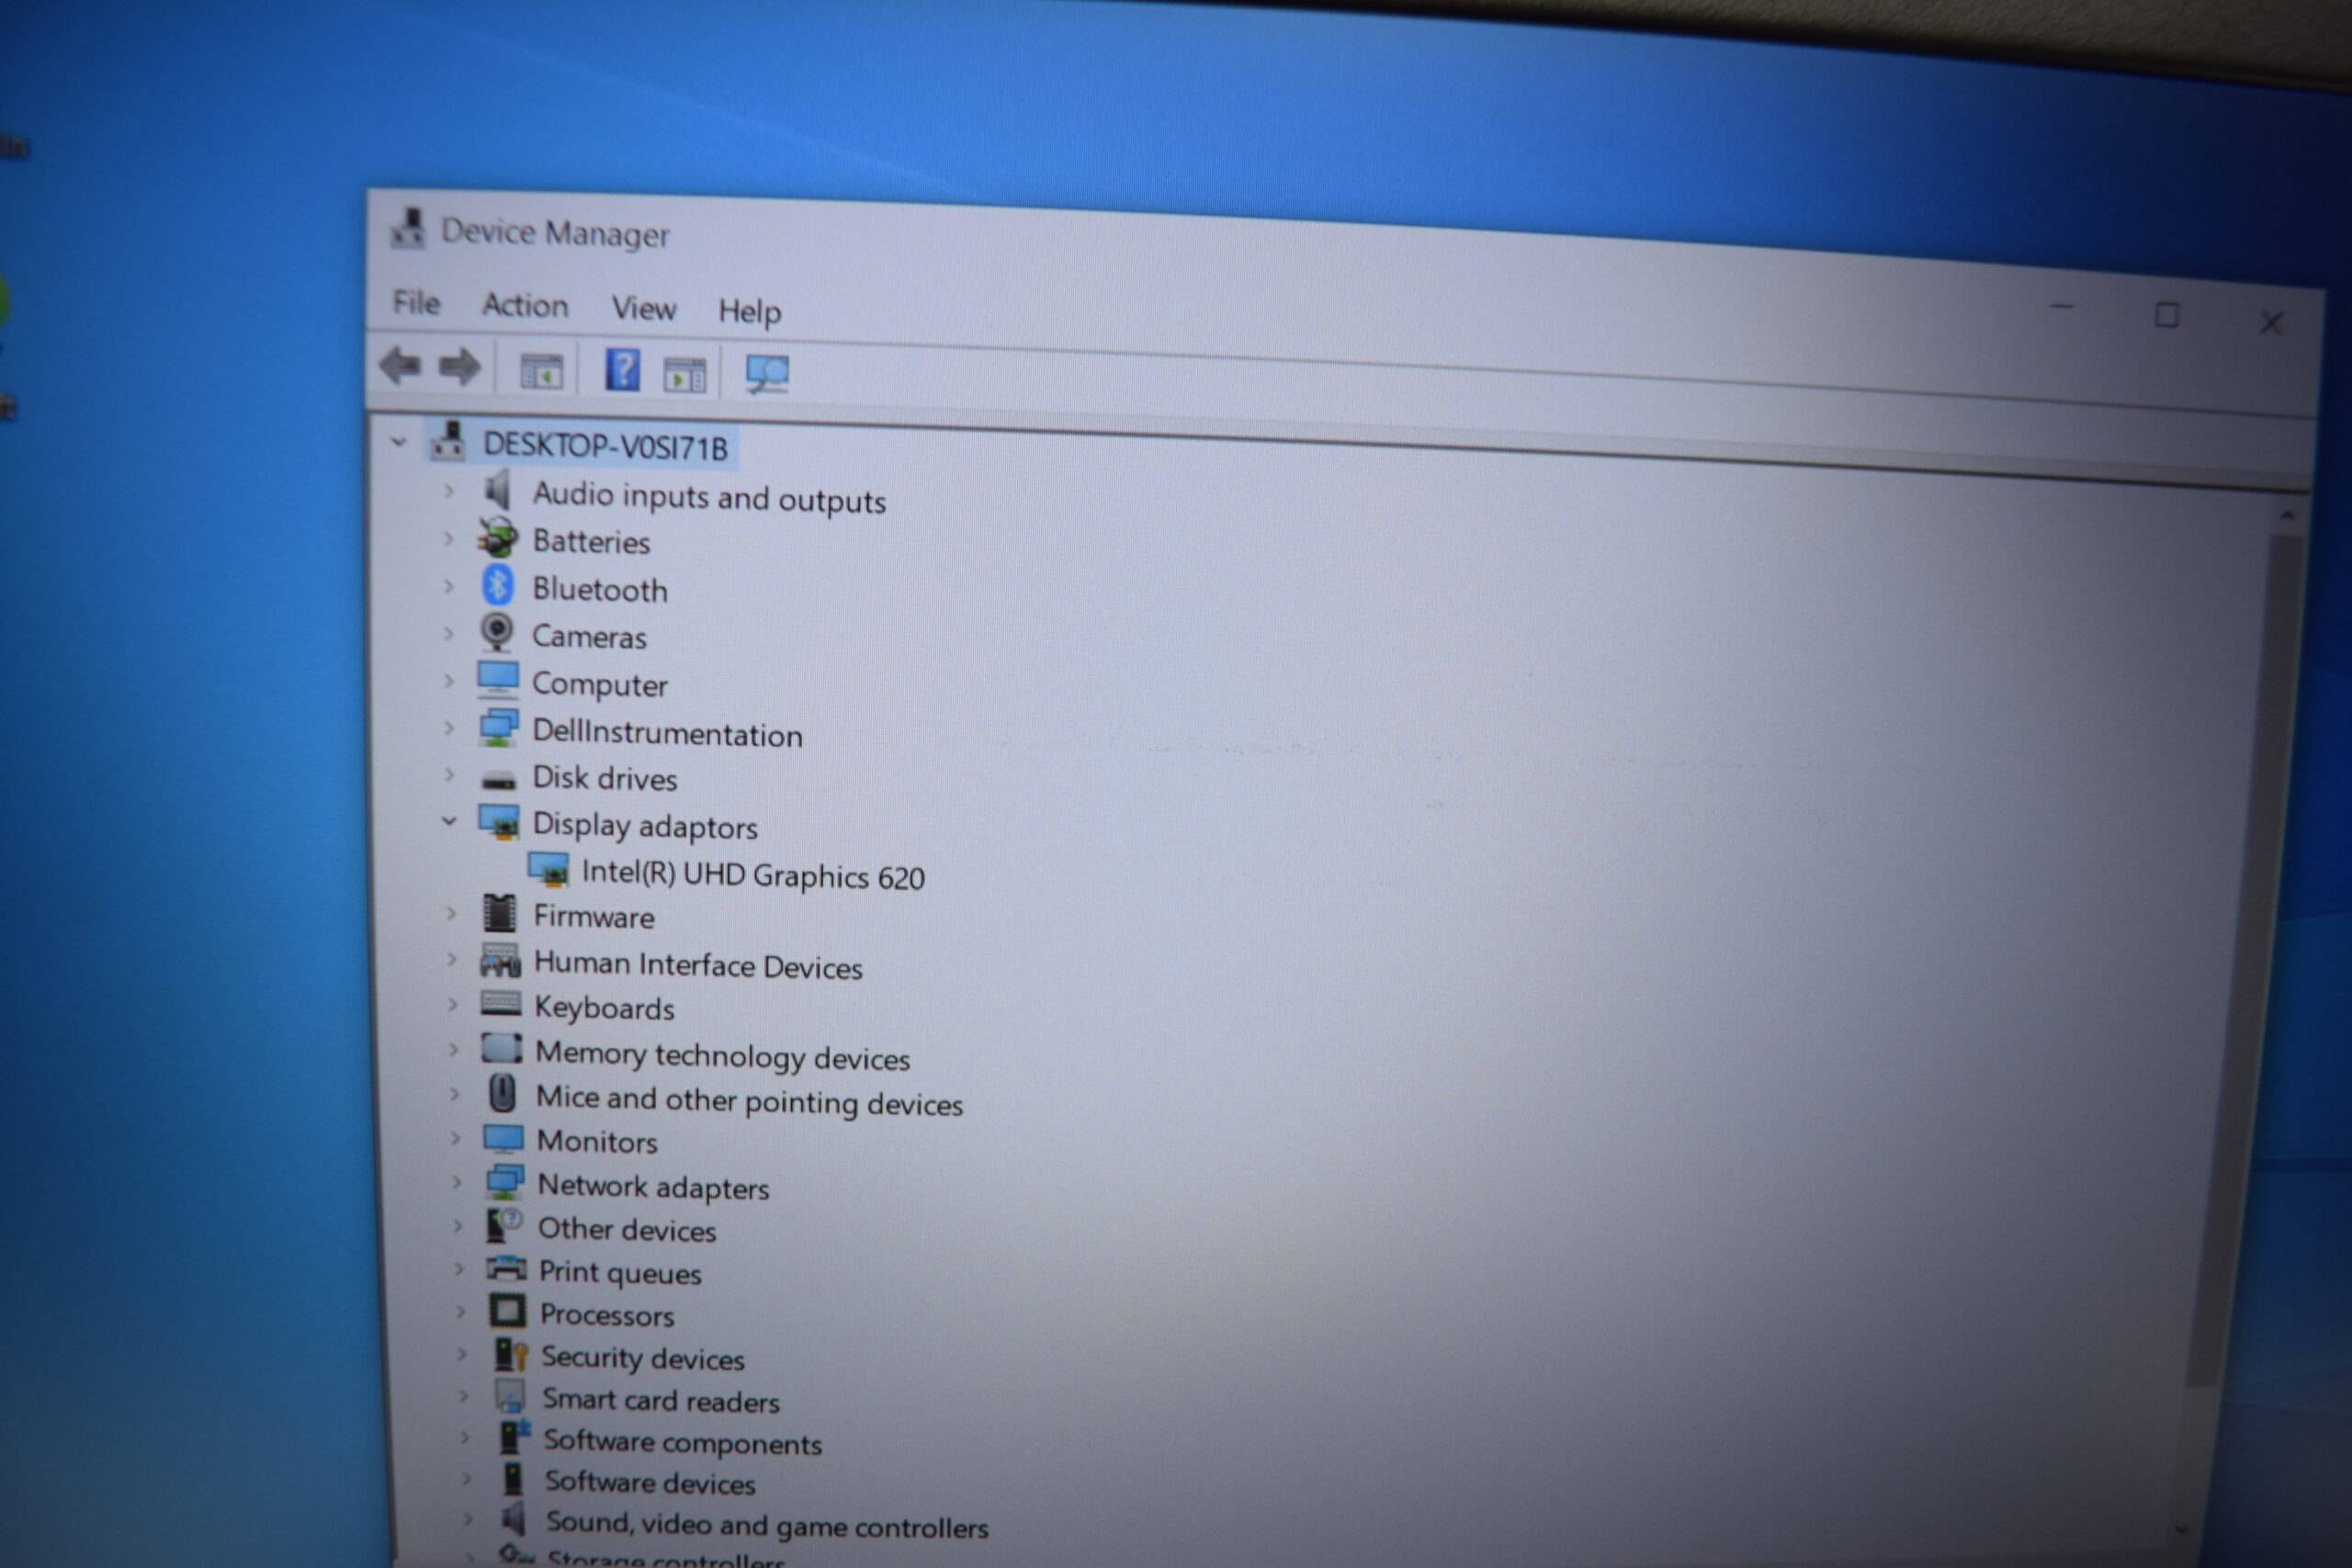Select the Computer category label
Screen dimensions: 2352x1568
click(x=599, y=685)
